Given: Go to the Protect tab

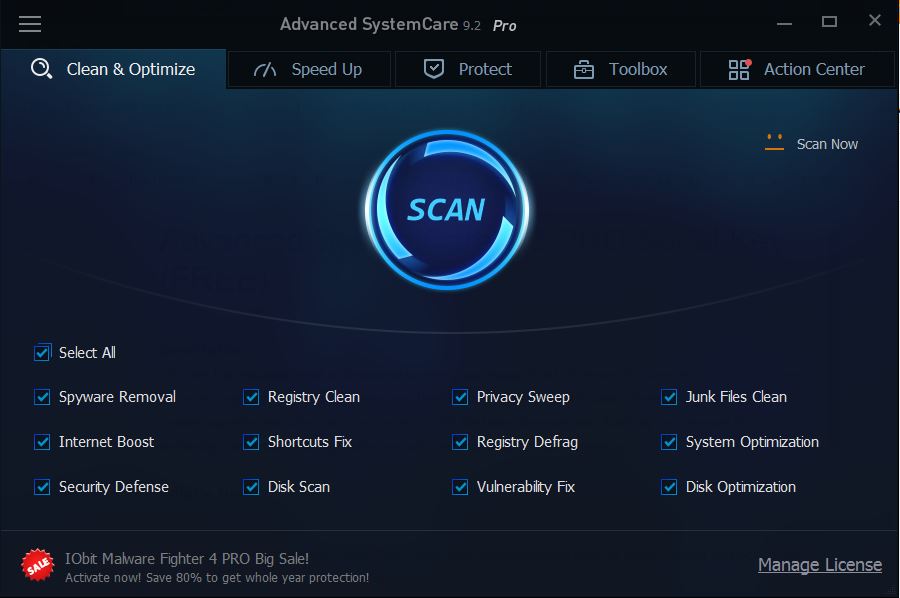Looking at the screenshot, I should point(468,69).
